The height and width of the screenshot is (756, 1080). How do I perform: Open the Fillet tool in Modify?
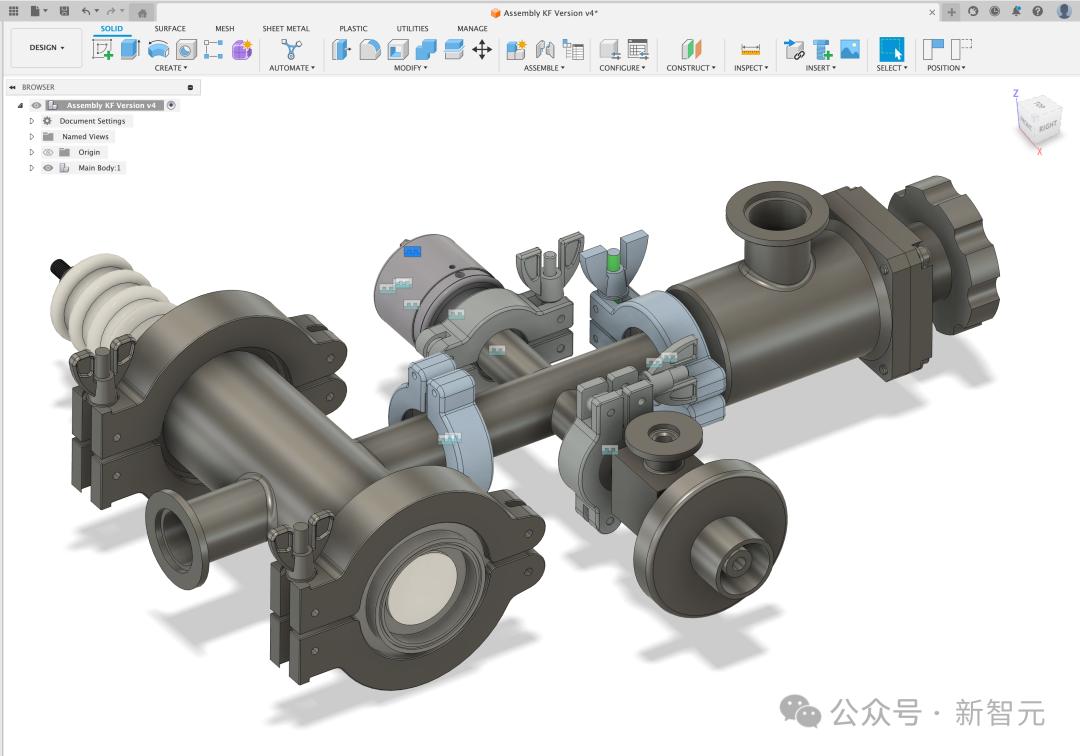[370, 49]
